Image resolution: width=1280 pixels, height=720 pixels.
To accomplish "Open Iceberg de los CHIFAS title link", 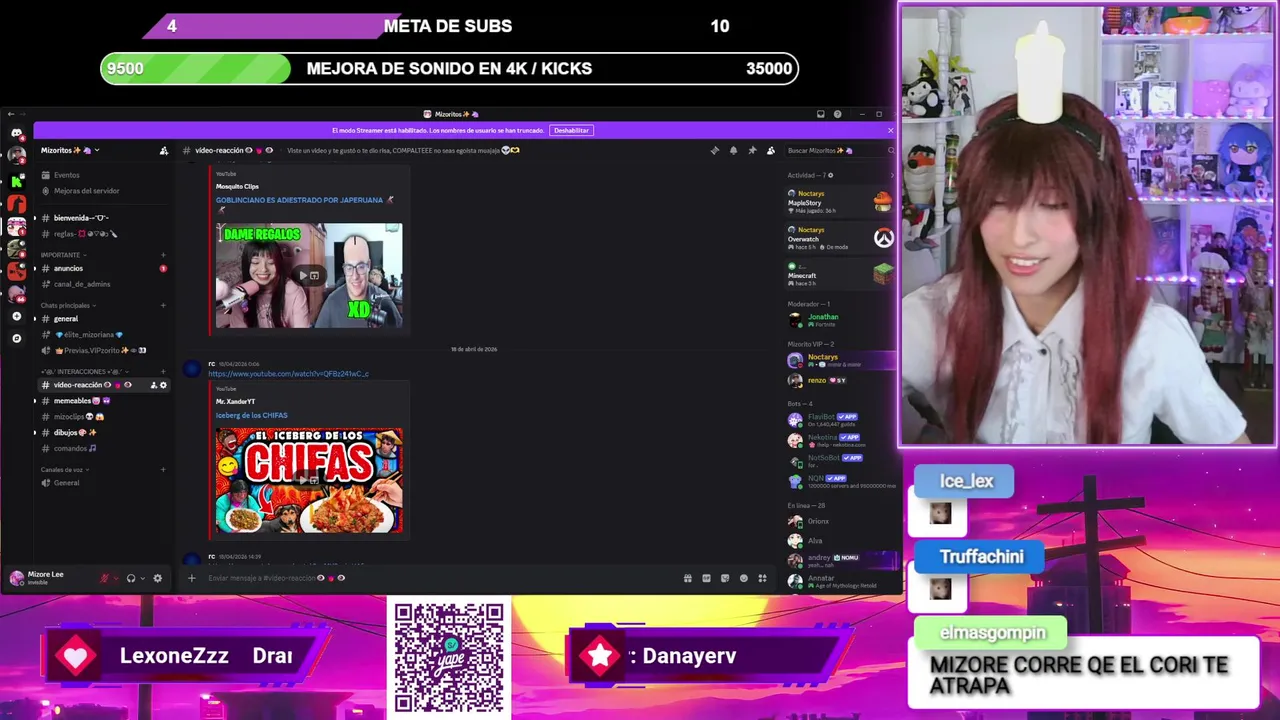I will click(251, 416).
